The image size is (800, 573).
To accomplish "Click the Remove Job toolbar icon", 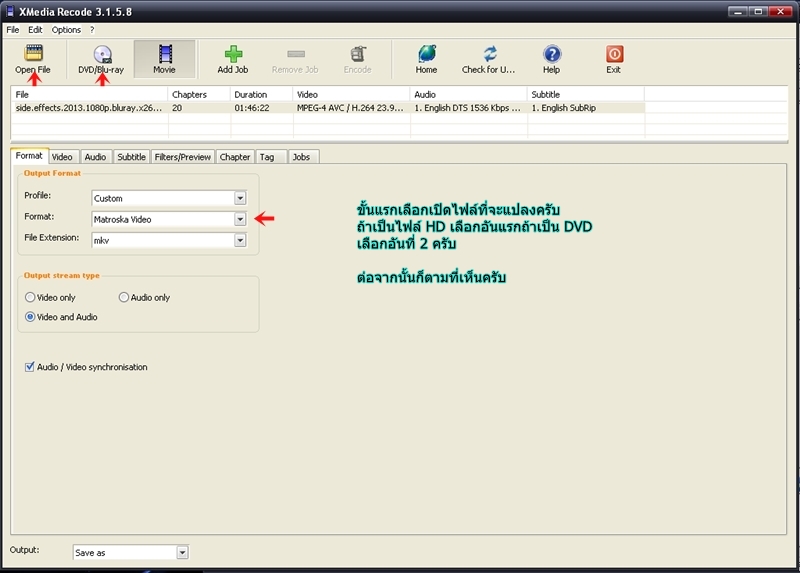I will pos(295,54).
